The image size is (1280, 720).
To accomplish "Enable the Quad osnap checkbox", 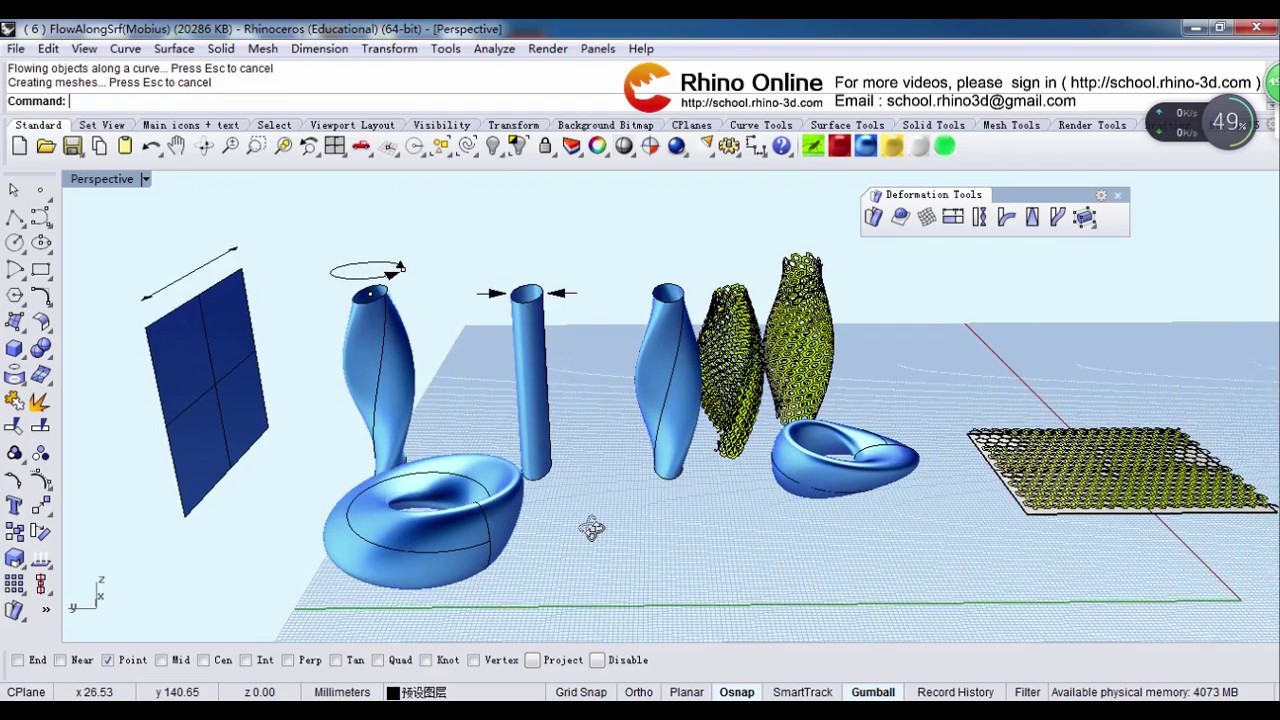I will click(x=378, y=660).
